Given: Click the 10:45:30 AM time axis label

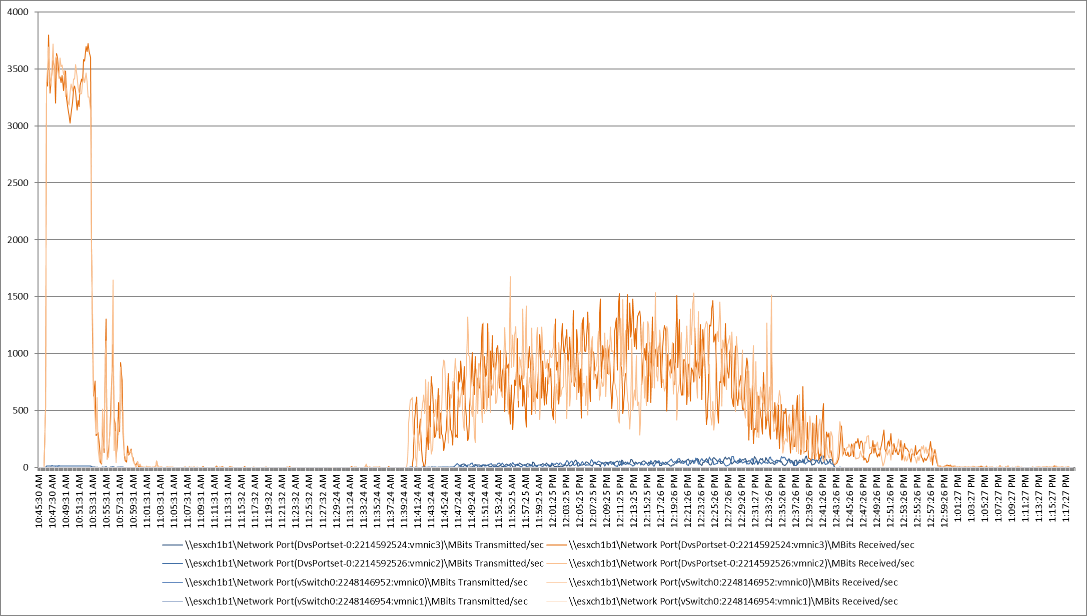Looking at the screenshot, I should 39,498.
